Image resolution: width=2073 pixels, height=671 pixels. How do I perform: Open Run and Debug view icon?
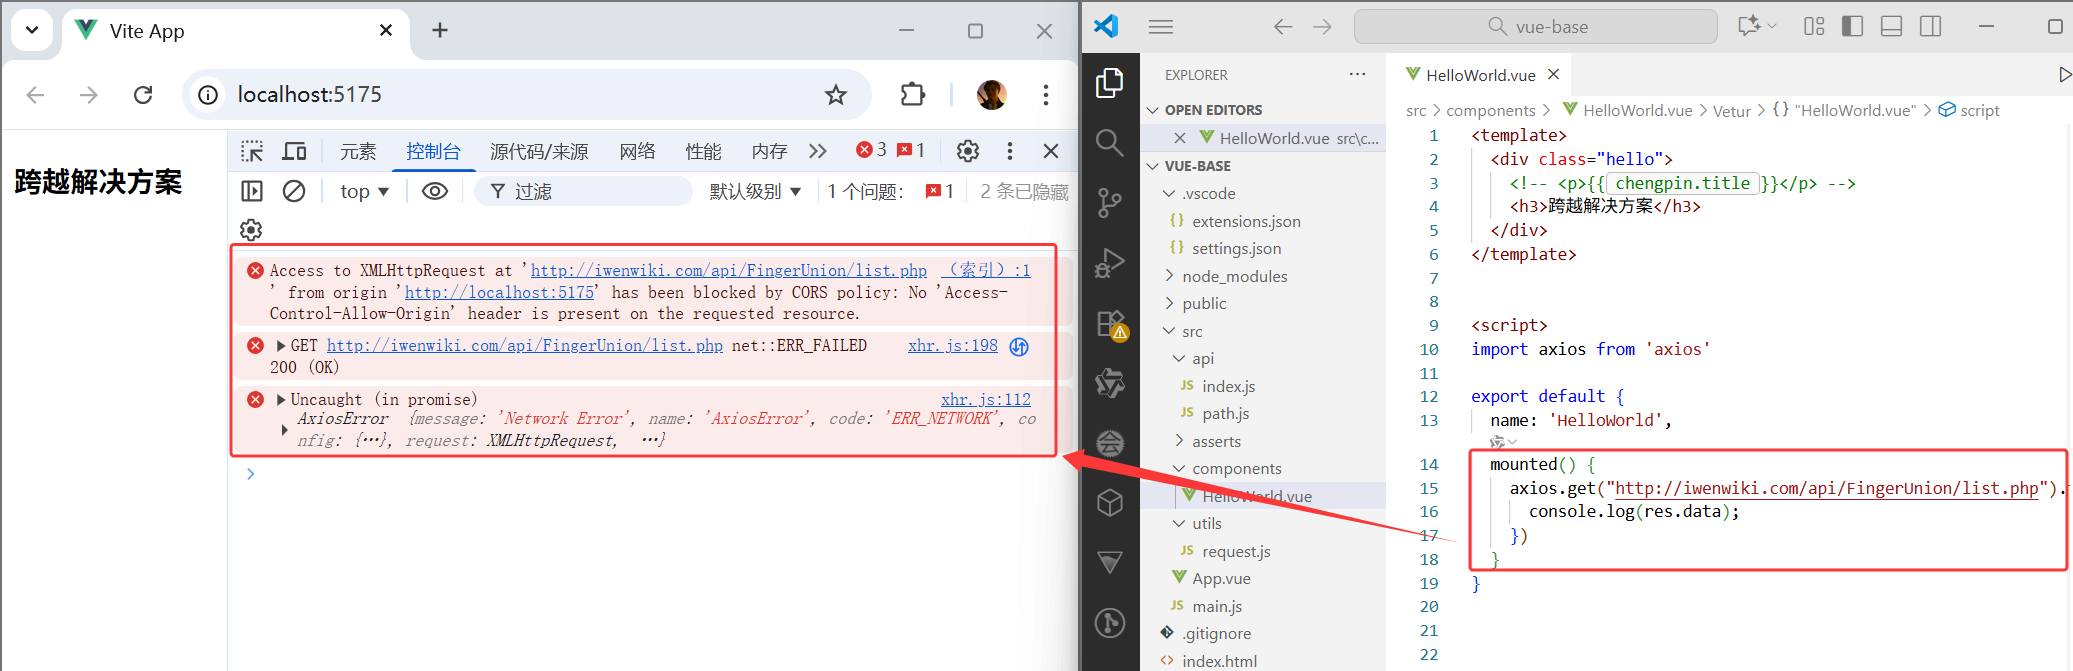point(1109,263)
